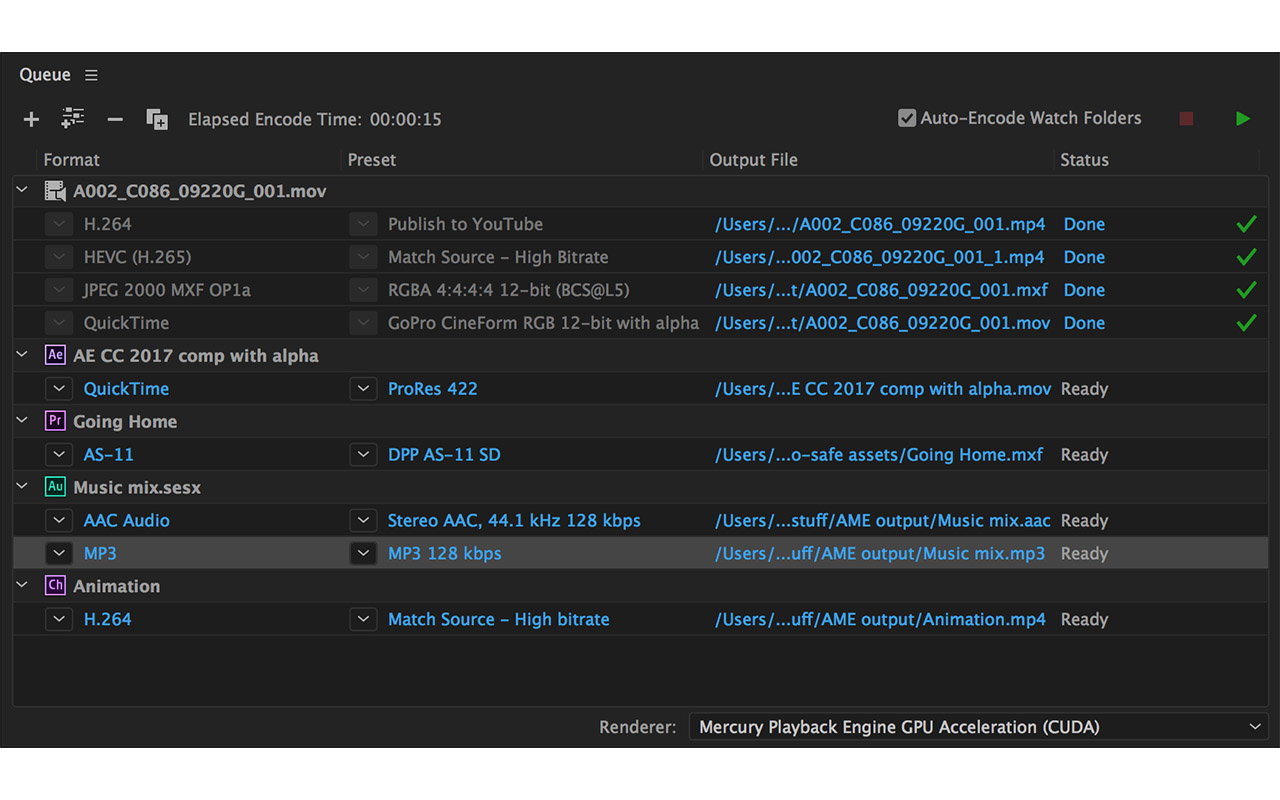
Task: Open the Going Home.mxf output file path
Action: [879, 455]
